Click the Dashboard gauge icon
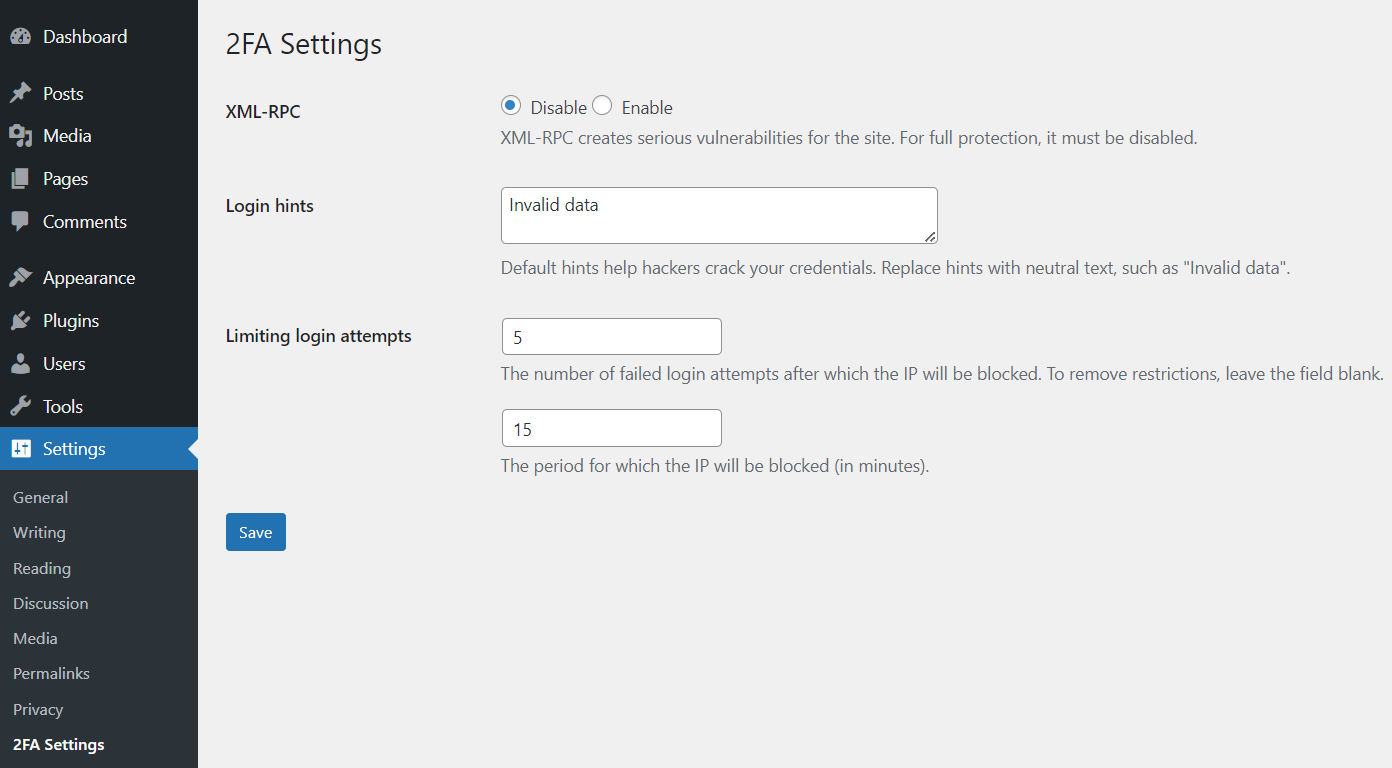1392x768 pixels. [x=21, y=37]
